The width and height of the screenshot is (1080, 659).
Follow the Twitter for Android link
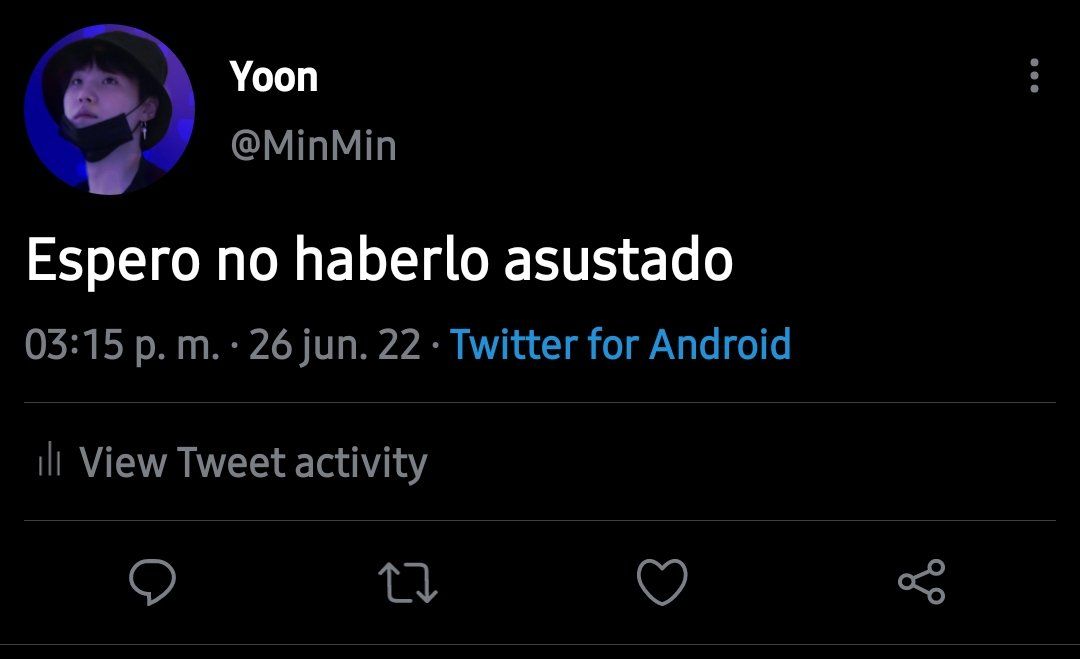pos(620,344)
